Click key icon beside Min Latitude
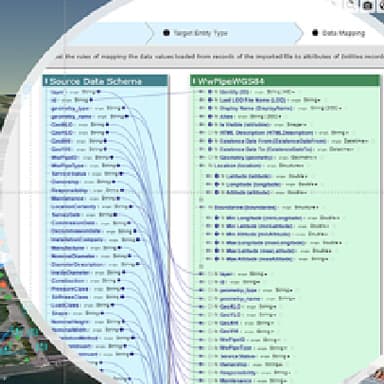Screen dimensions: 384x384 click(x=217, y=226)
